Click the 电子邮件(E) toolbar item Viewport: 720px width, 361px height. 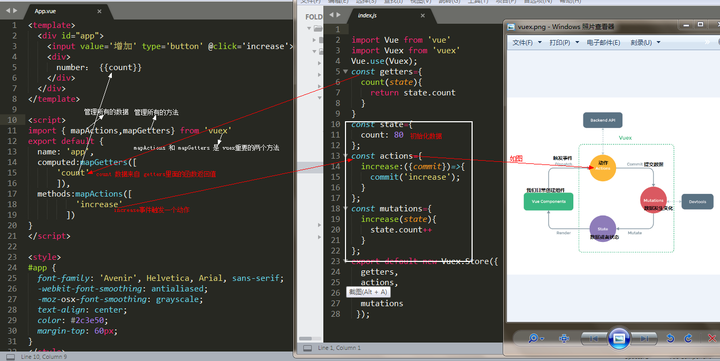pyautogui.click(x=603, y=42)
